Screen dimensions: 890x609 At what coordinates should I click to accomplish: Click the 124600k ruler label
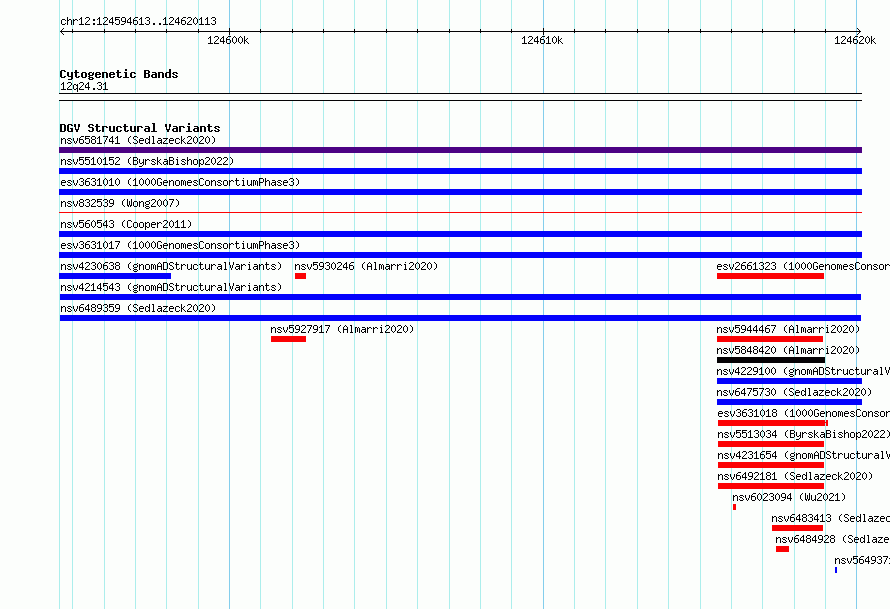click(x=228, y=40)
